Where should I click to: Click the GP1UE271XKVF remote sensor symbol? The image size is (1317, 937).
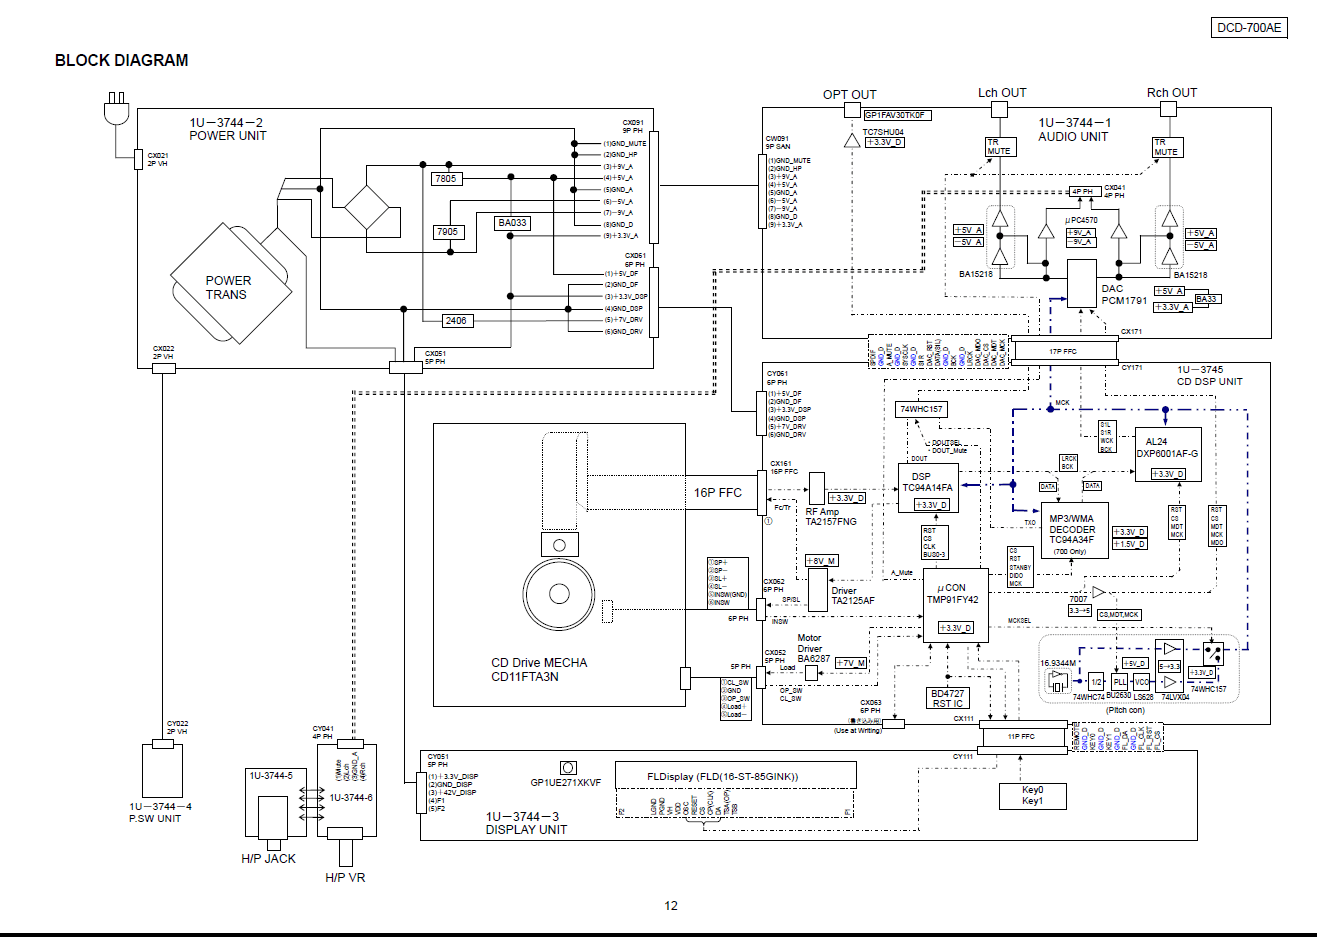coord(568,768)
